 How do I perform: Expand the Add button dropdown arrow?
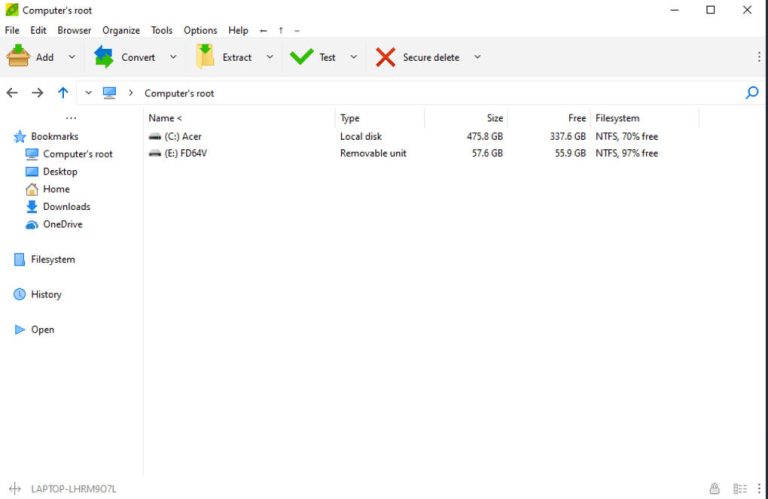click(x=72, y=57)
